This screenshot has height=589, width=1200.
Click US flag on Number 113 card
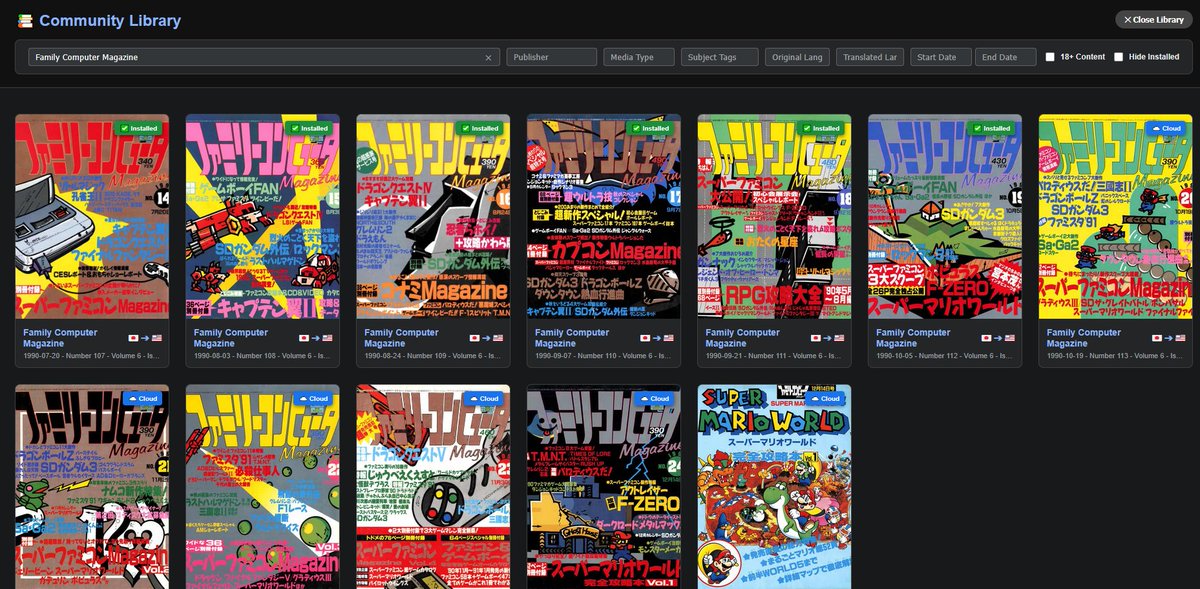pos(1180,338)
